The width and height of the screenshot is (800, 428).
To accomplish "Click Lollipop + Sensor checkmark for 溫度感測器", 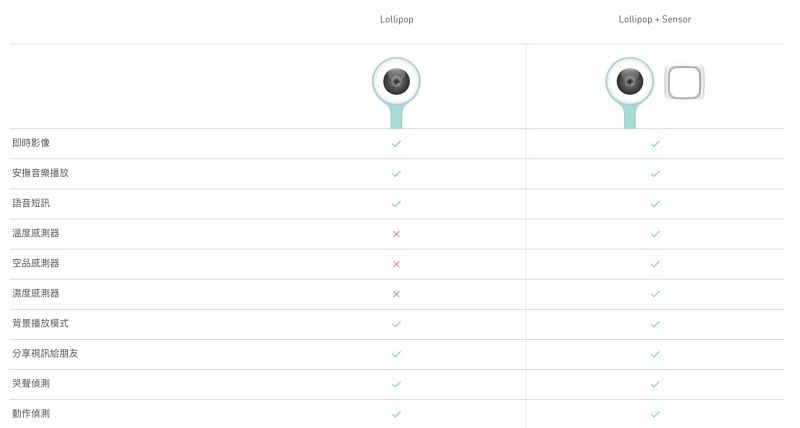I will tap(655, 233).
